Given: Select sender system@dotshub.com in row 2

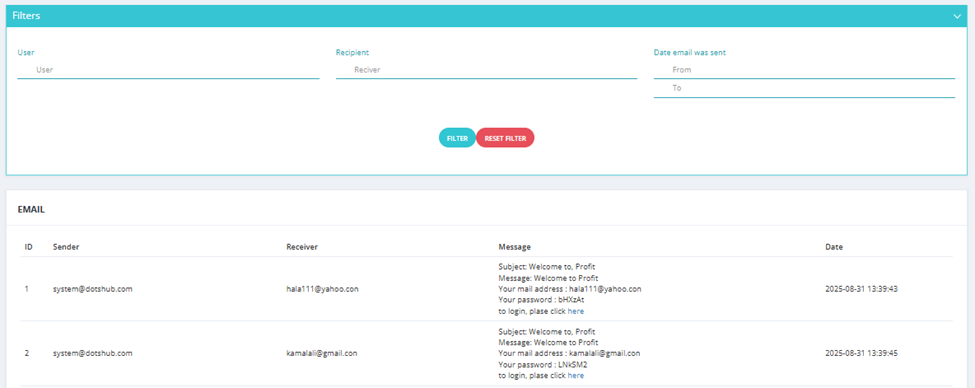Looking at the screenshot, I should [93, 353].
